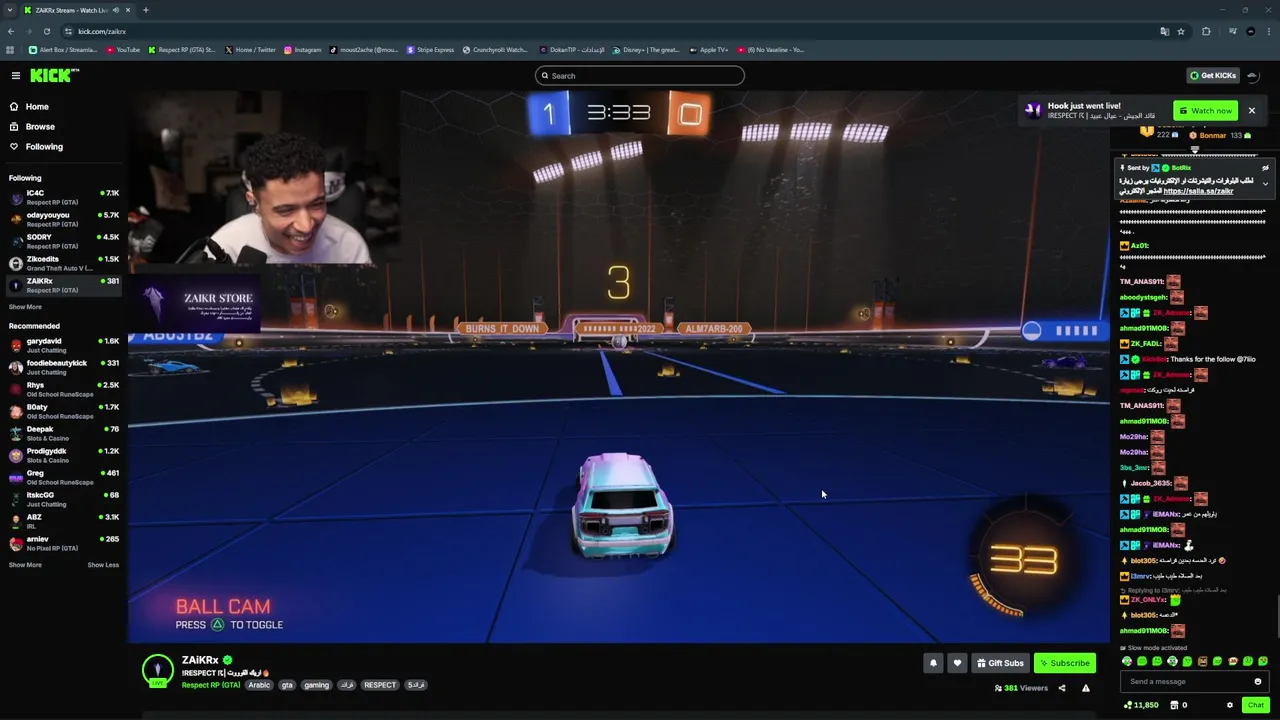Screen dimensions: 1280x720
Task: Click Watch now button
Action: [x=1205, y=110]
